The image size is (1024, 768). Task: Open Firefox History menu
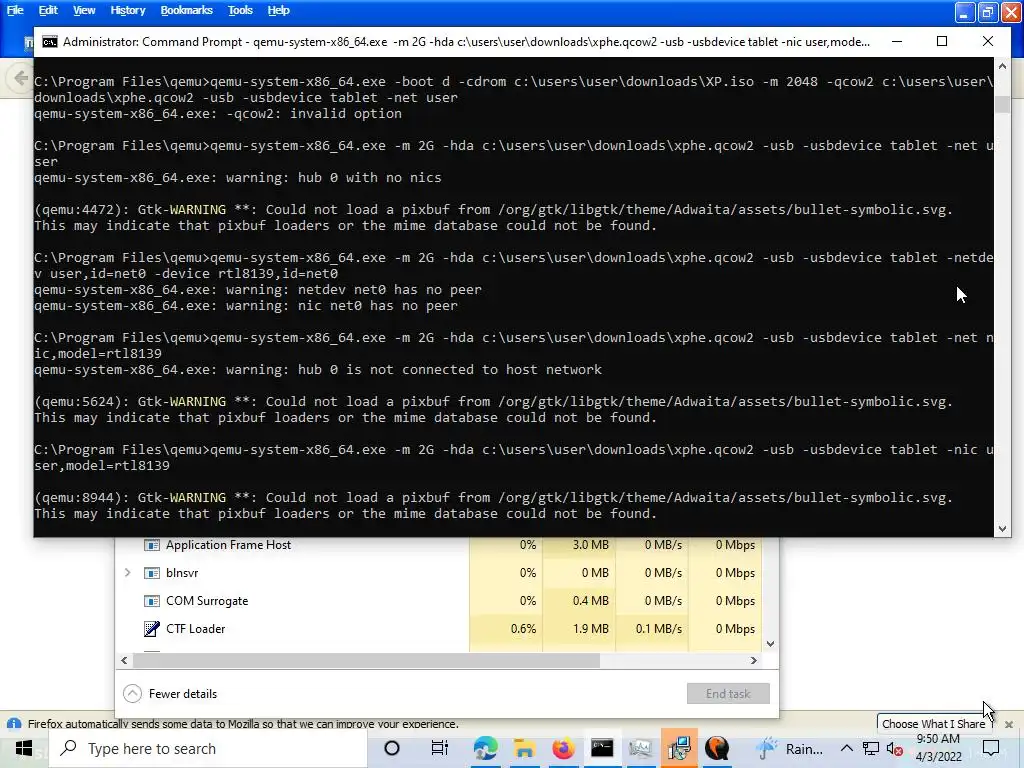pyautogui.click(x=127, y=10)
